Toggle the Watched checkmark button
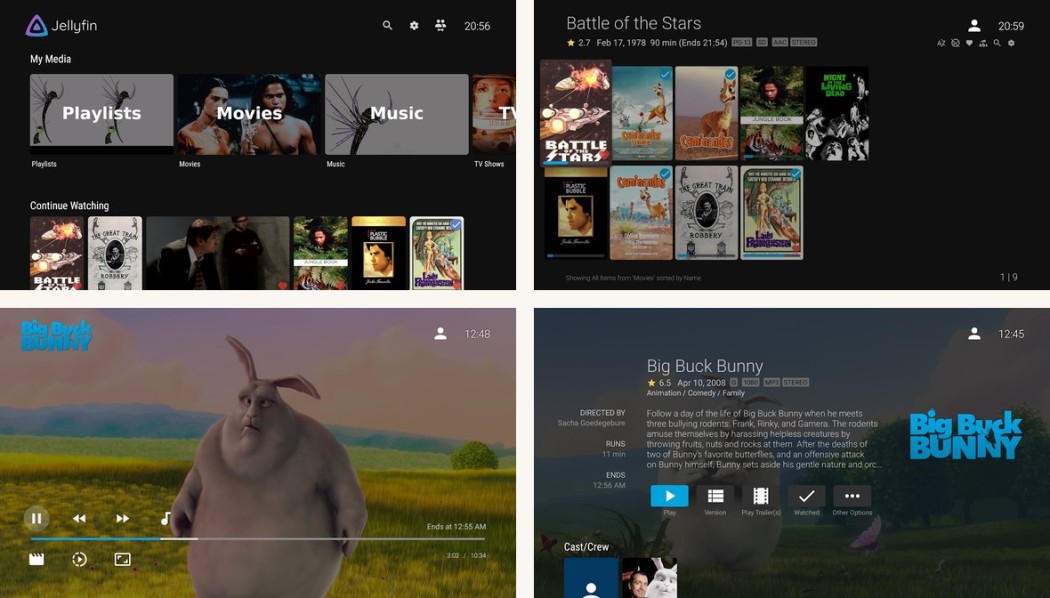 click(x=806, y=496)
